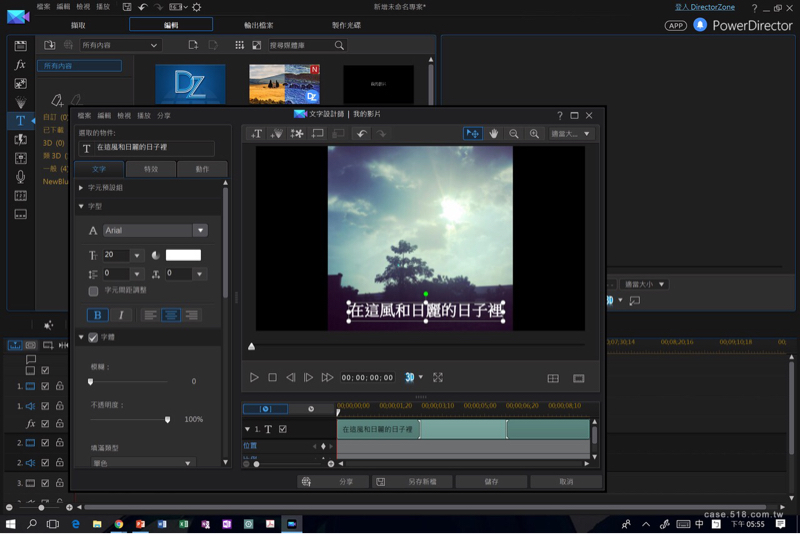
Task: Center-align the title text
Action: [x=171, y=315]
